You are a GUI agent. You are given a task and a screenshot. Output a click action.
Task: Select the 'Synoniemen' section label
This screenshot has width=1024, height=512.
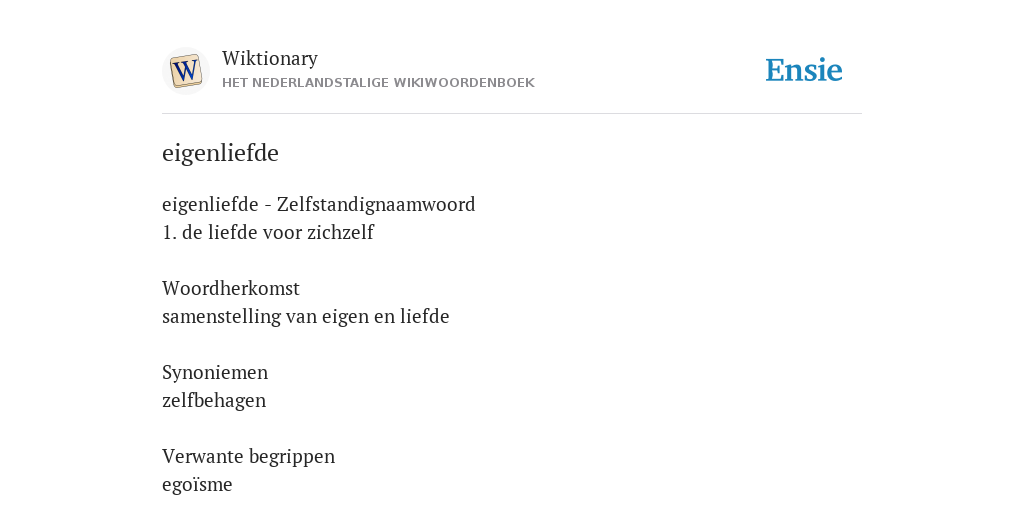(215, 372)
